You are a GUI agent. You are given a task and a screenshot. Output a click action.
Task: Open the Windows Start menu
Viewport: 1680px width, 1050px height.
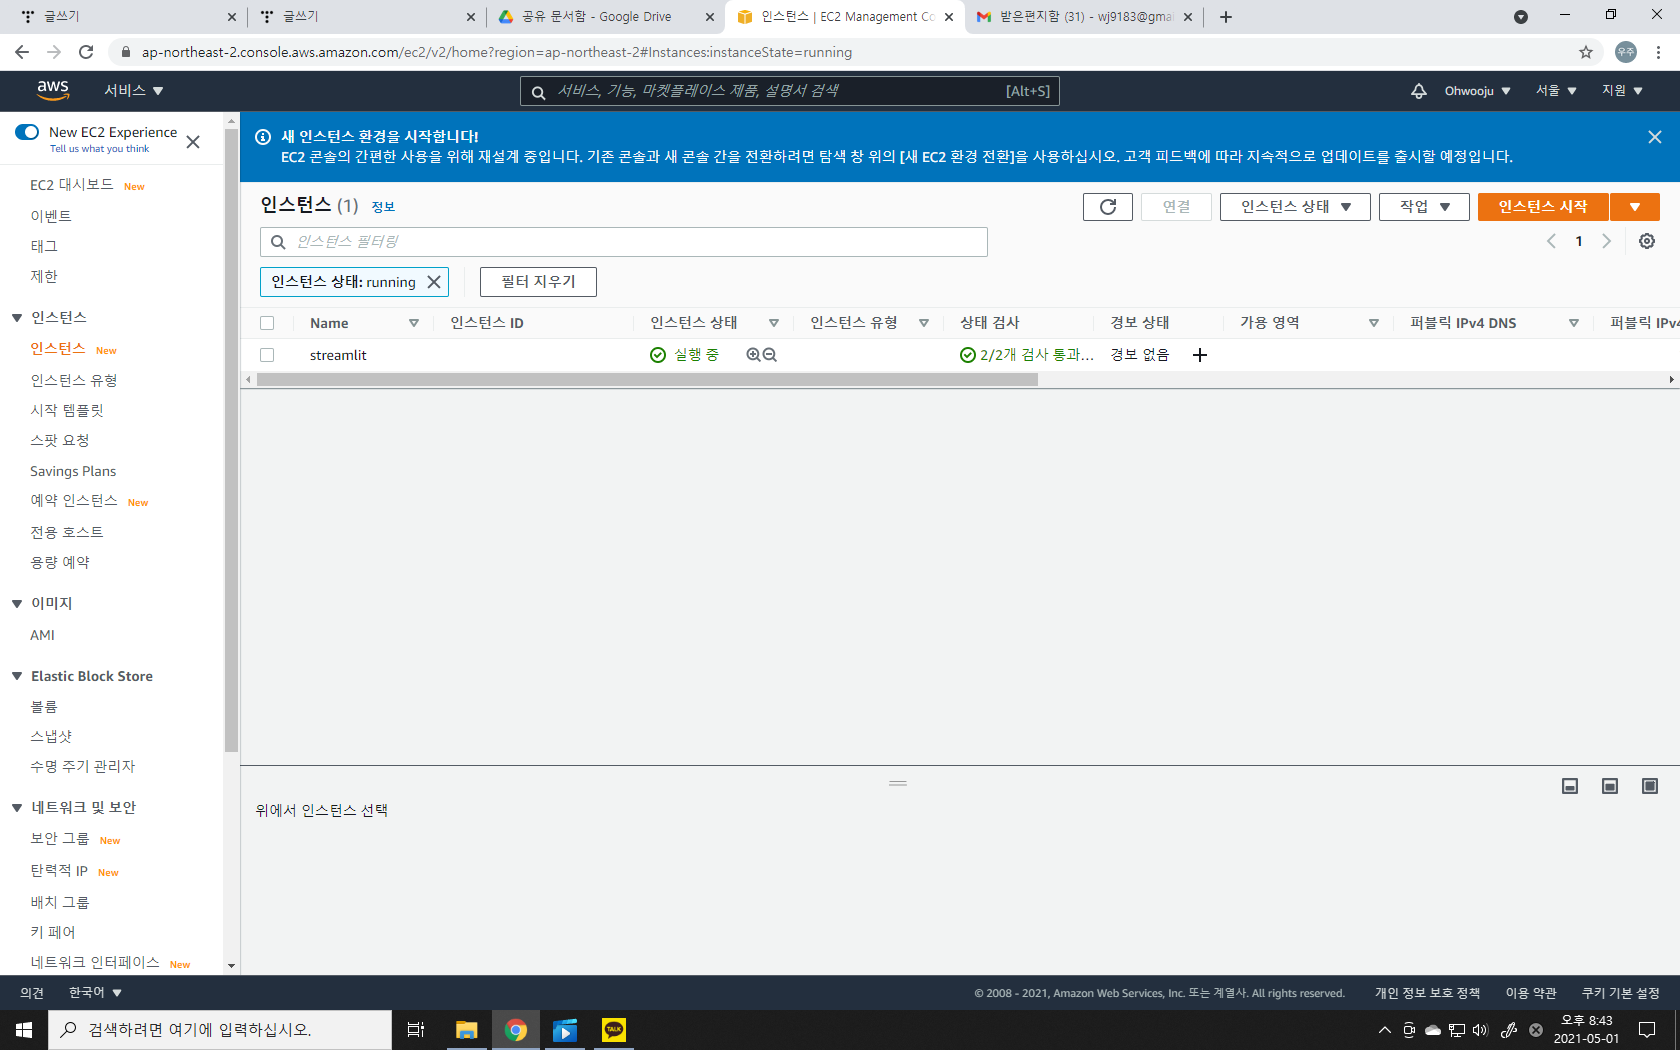tap(24, 1030)
